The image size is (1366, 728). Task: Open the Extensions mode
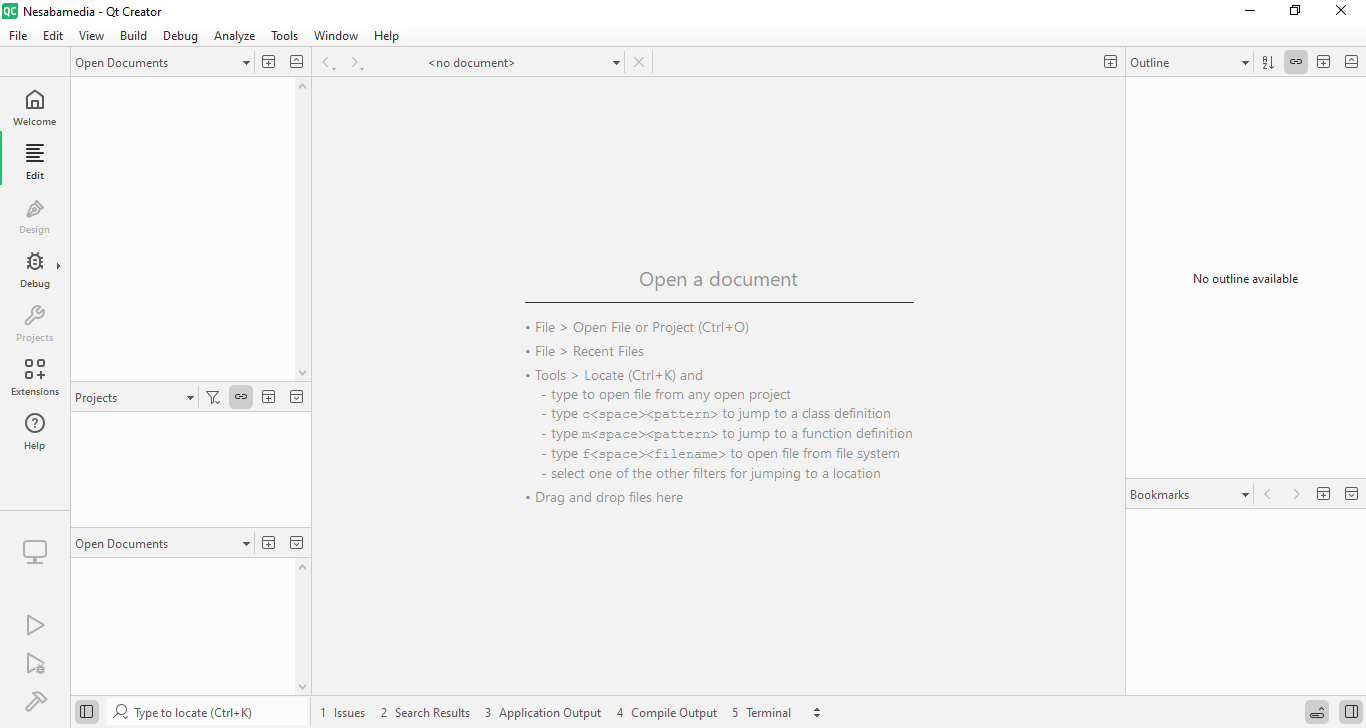pyautogui.click(x=35, y=377)
